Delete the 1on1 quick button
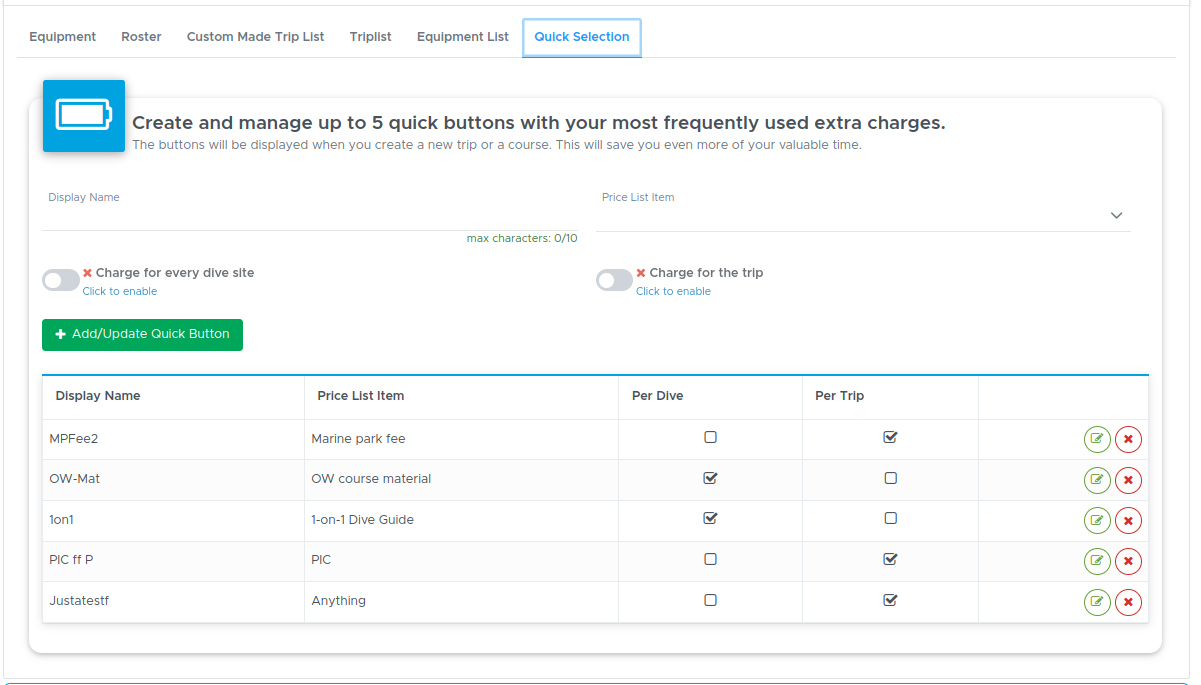Screen dimensions: 1201x685 [x=1128, y=521]
